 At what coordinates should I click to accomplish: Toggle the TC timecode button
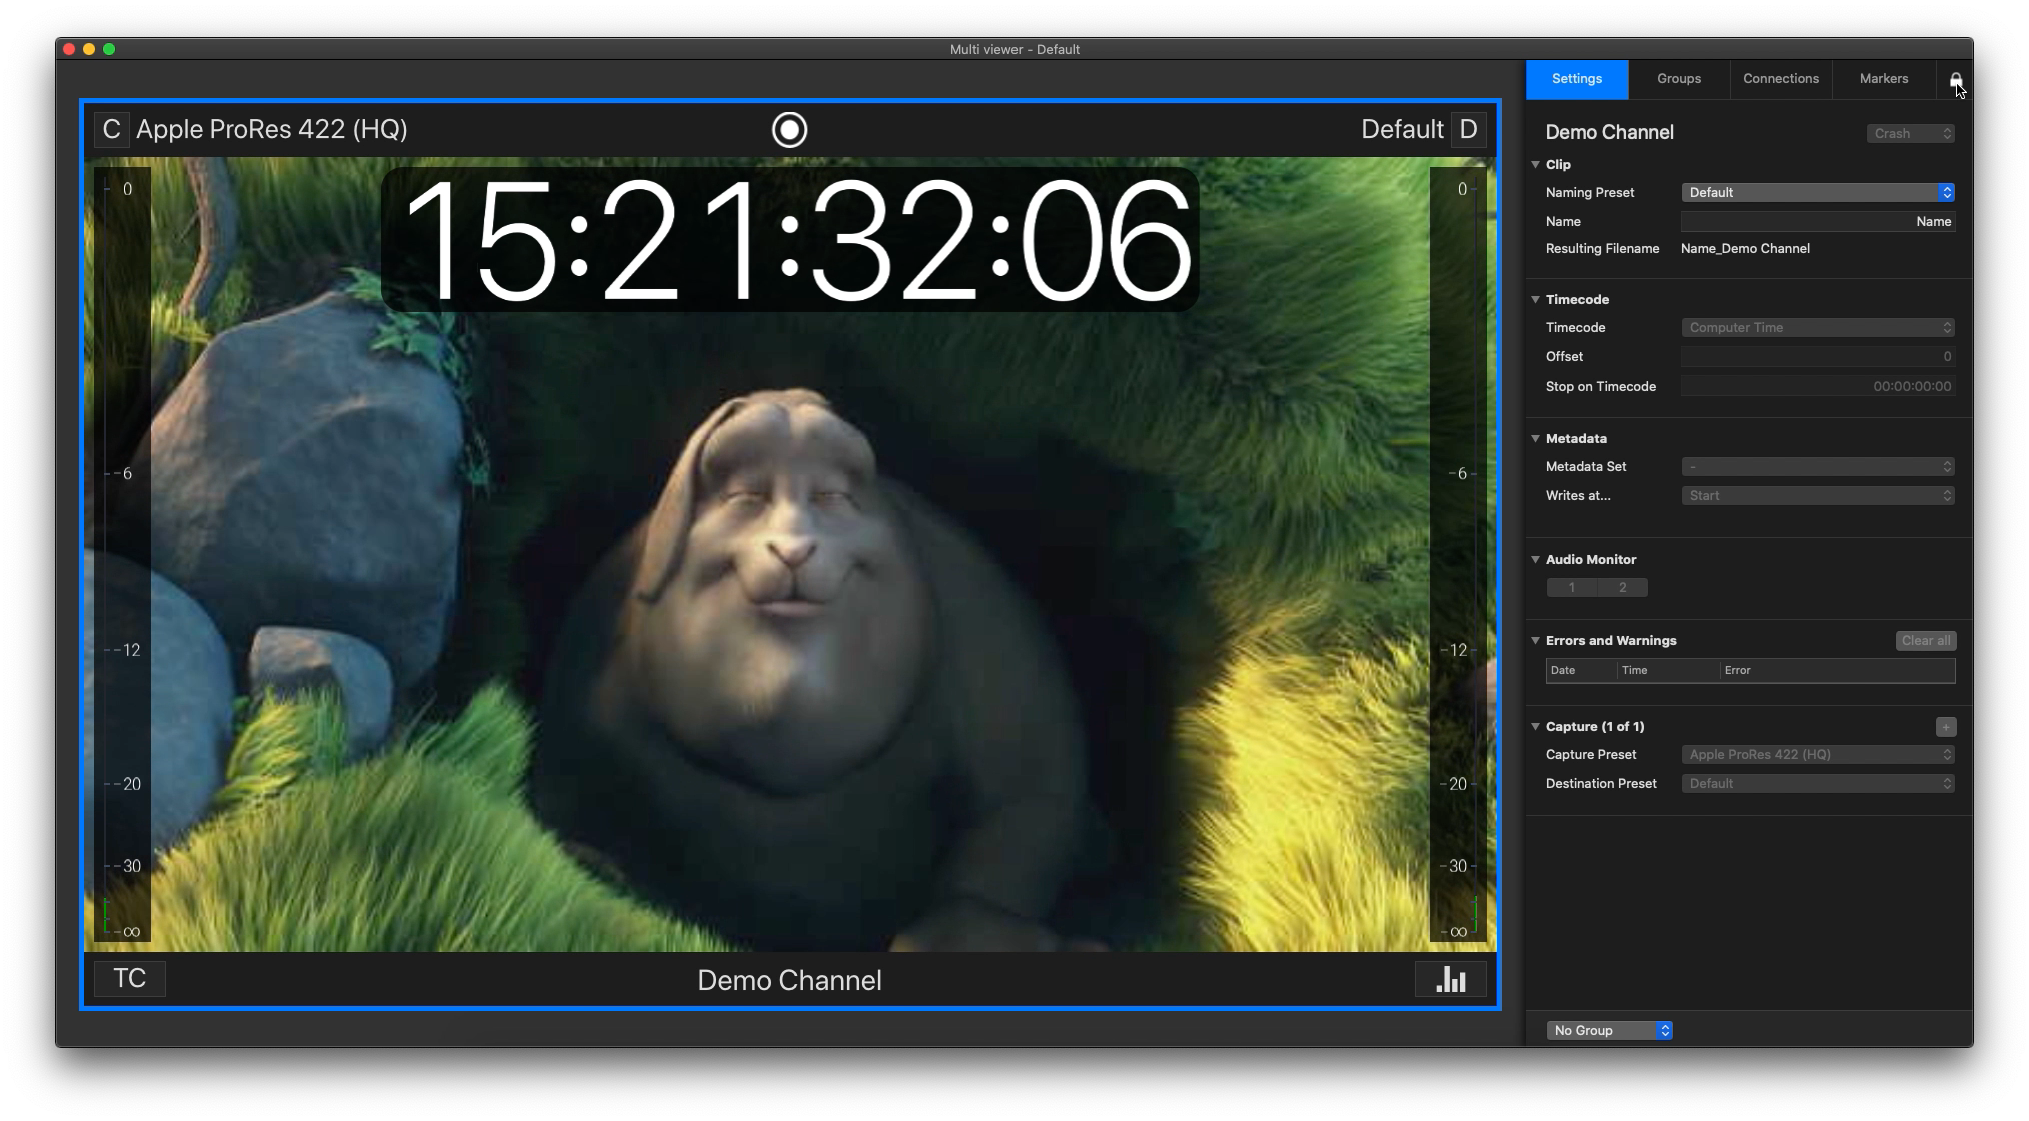point(130,978)
